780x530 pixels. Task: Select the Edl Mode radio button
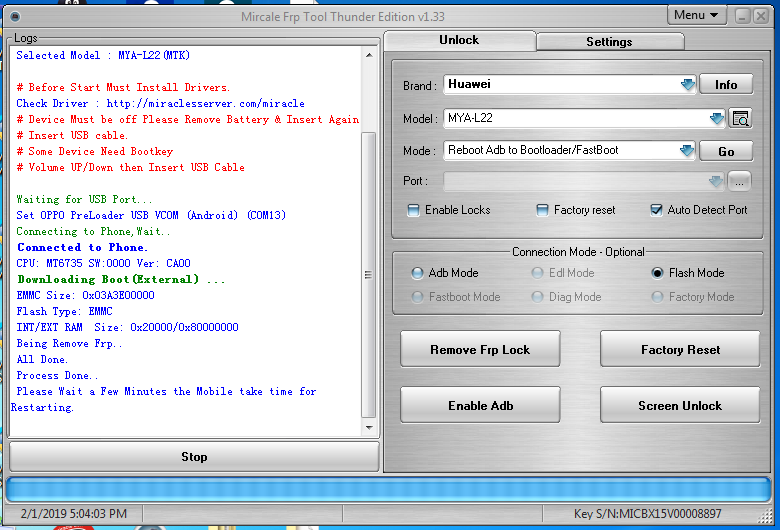[537, 273]
